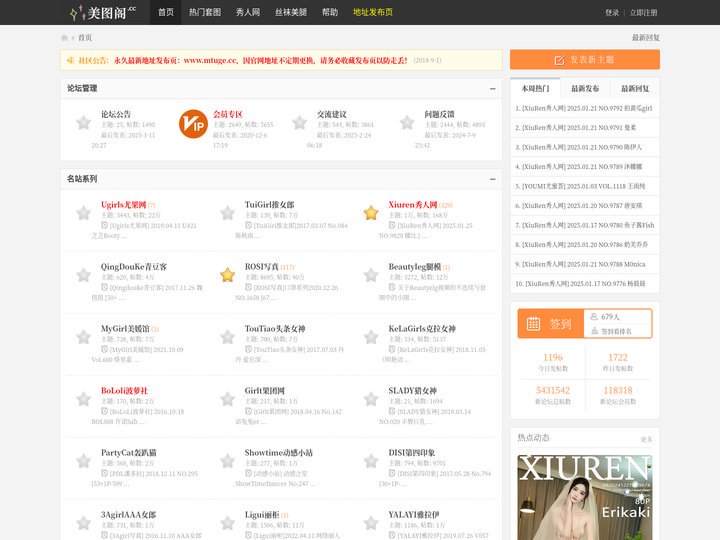720x540 pixels.
Task: Switch to the 最新发布 tab
Action: (x=585, y=89)
